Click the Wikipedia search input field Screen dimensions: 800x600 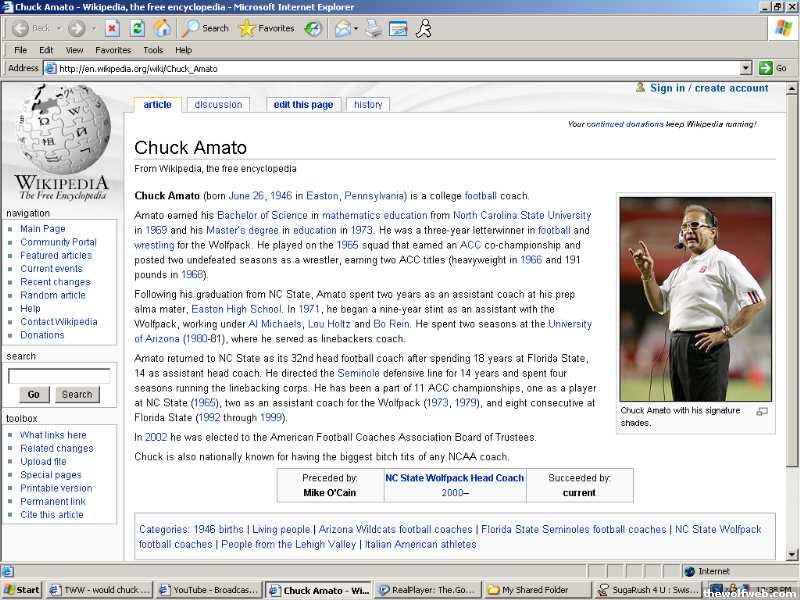point(59,376)
